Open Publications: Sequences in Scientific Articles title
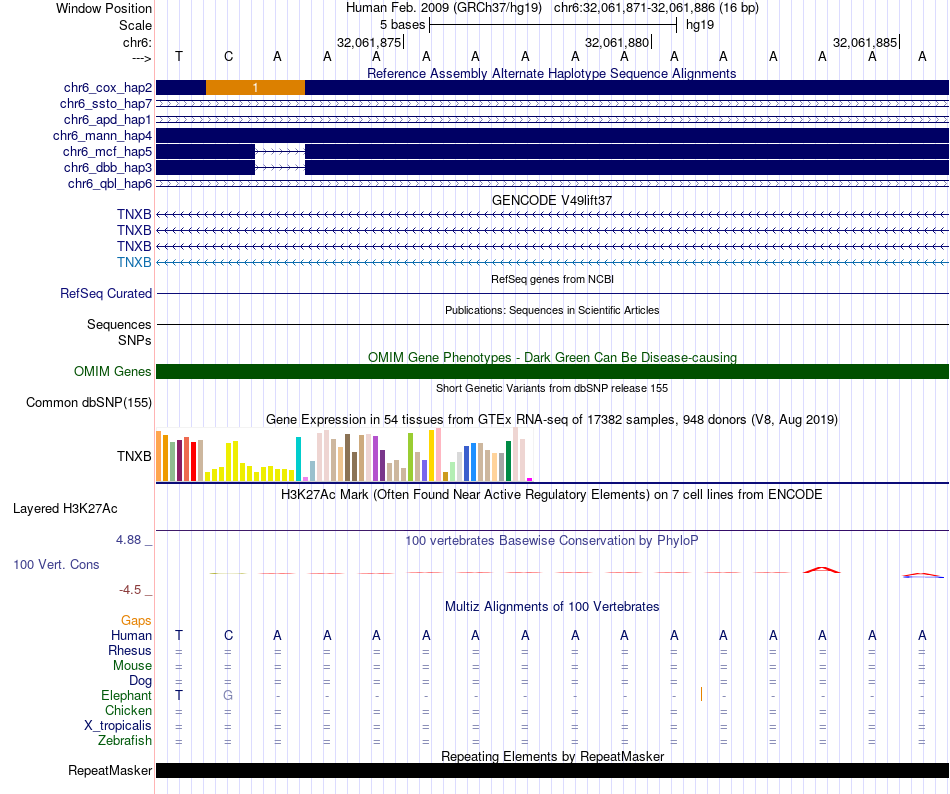 click(x=552, y=310)
